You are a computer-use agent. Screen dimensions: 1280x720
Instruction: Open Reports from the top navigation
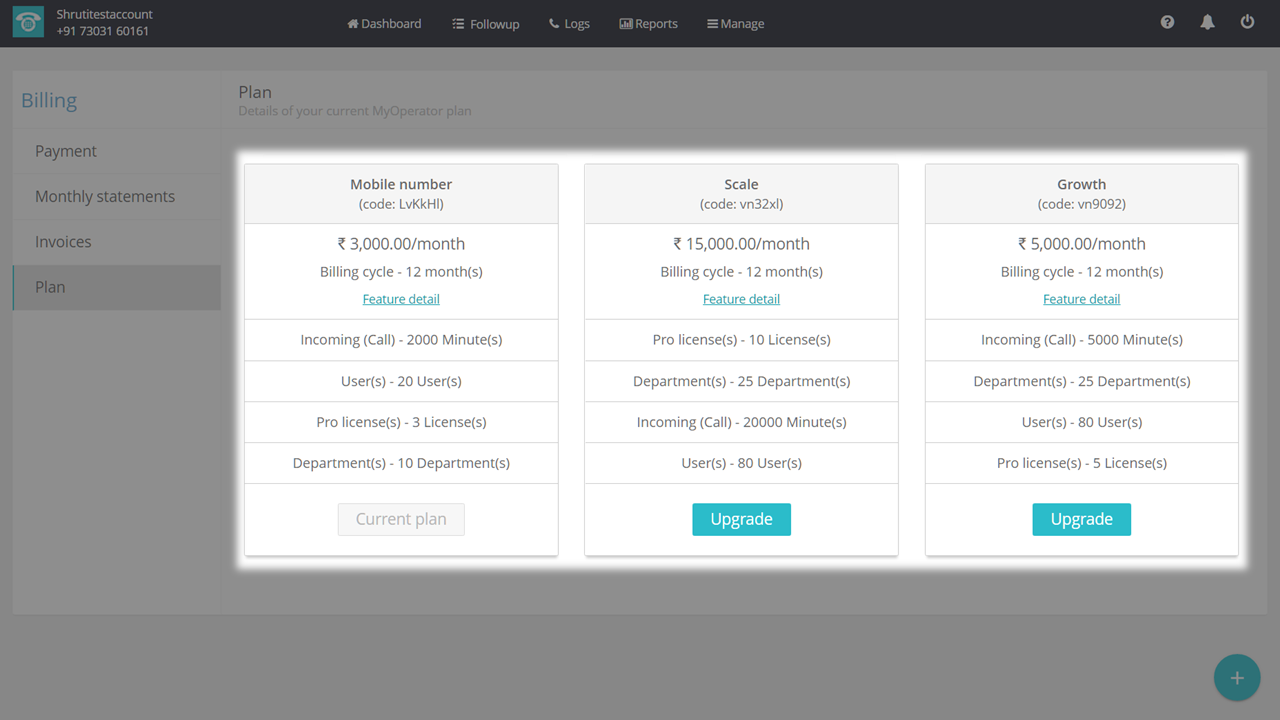pyautogui.click(x=648, y=23)
